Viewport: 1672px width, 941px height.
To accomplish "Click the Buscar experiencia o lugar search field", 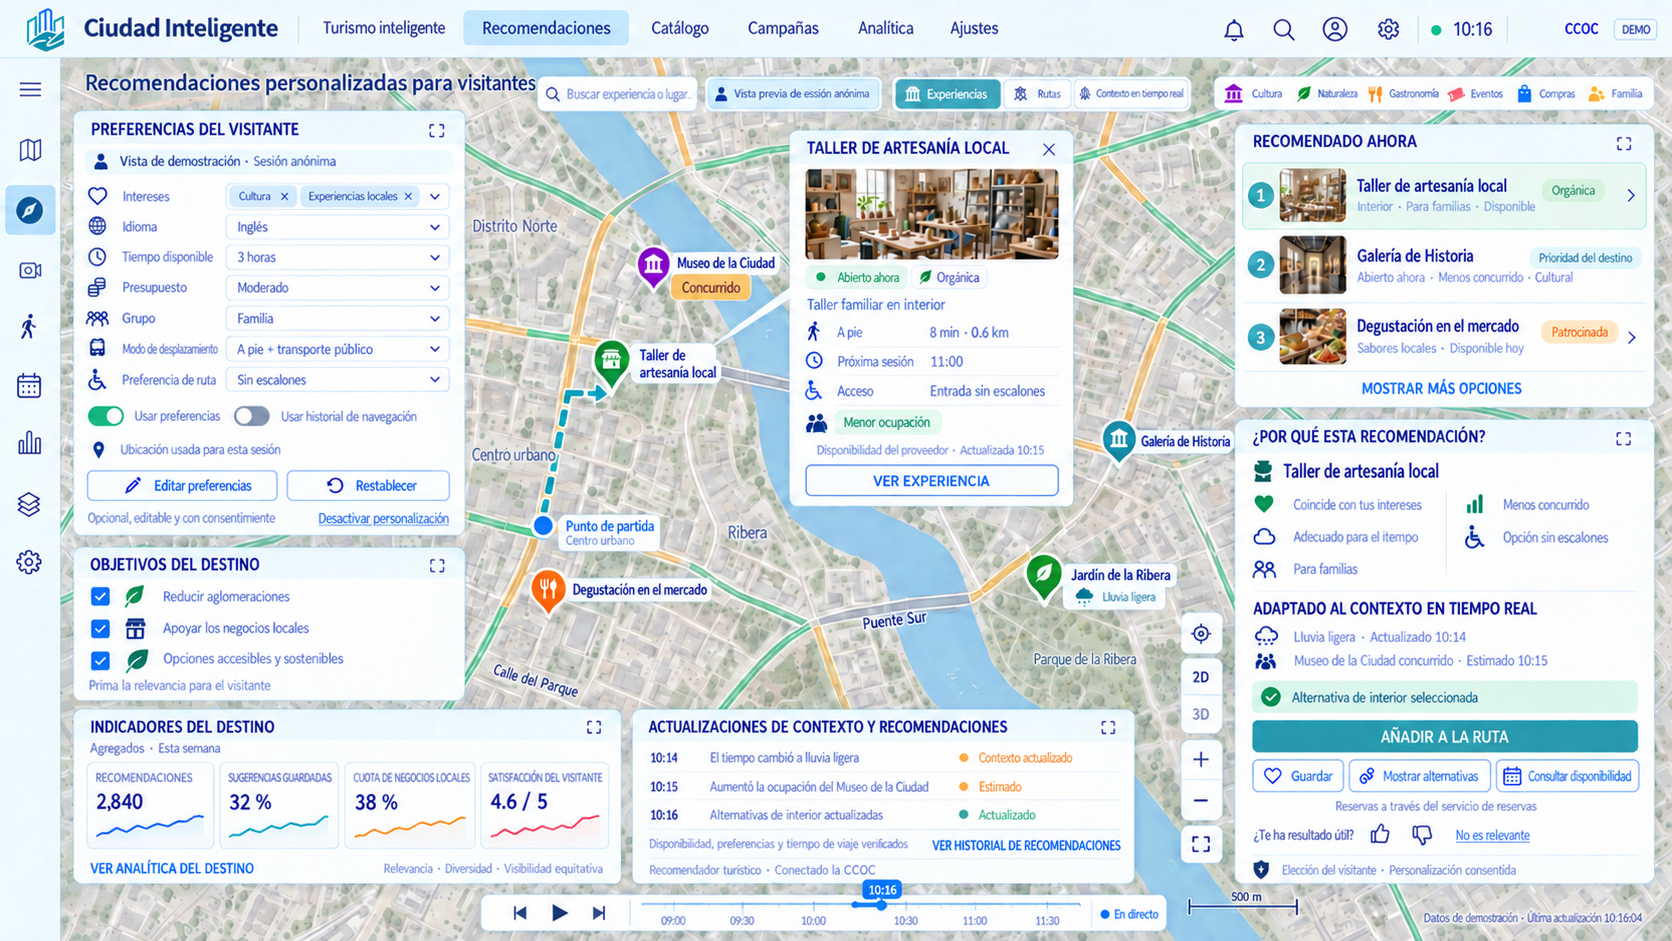I will (620, 94).
